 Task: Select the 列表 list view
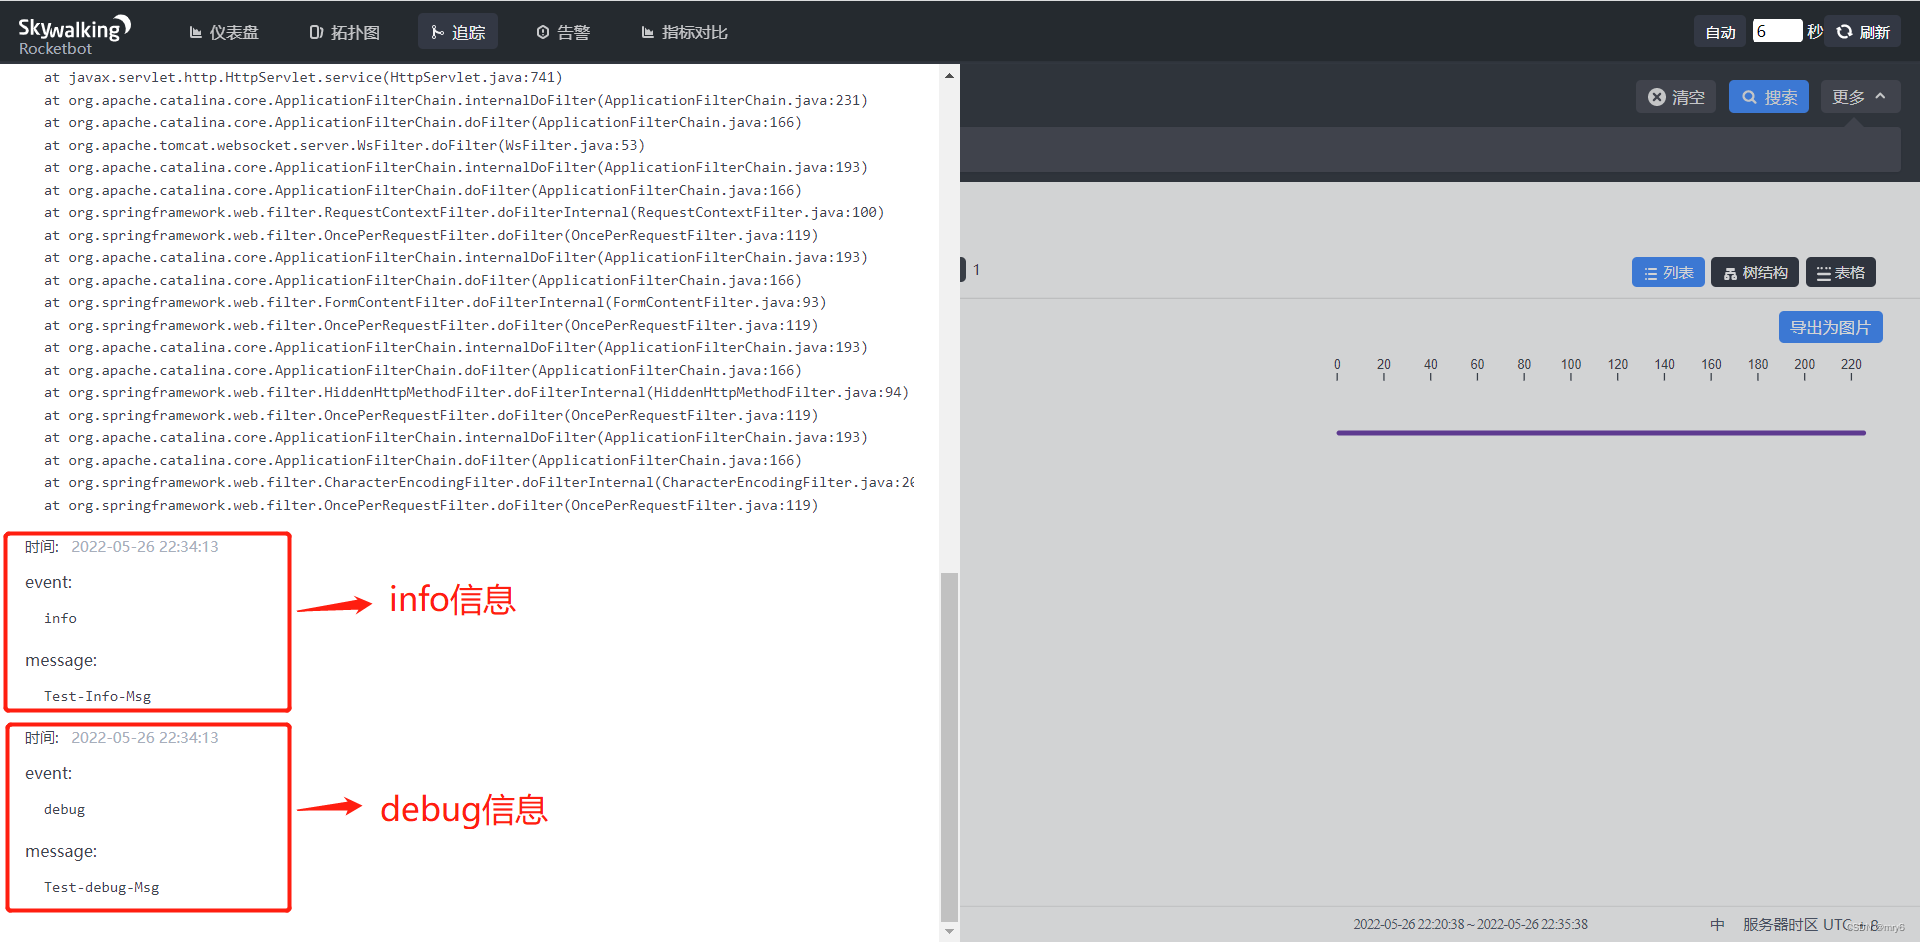tap(1668, 273)
